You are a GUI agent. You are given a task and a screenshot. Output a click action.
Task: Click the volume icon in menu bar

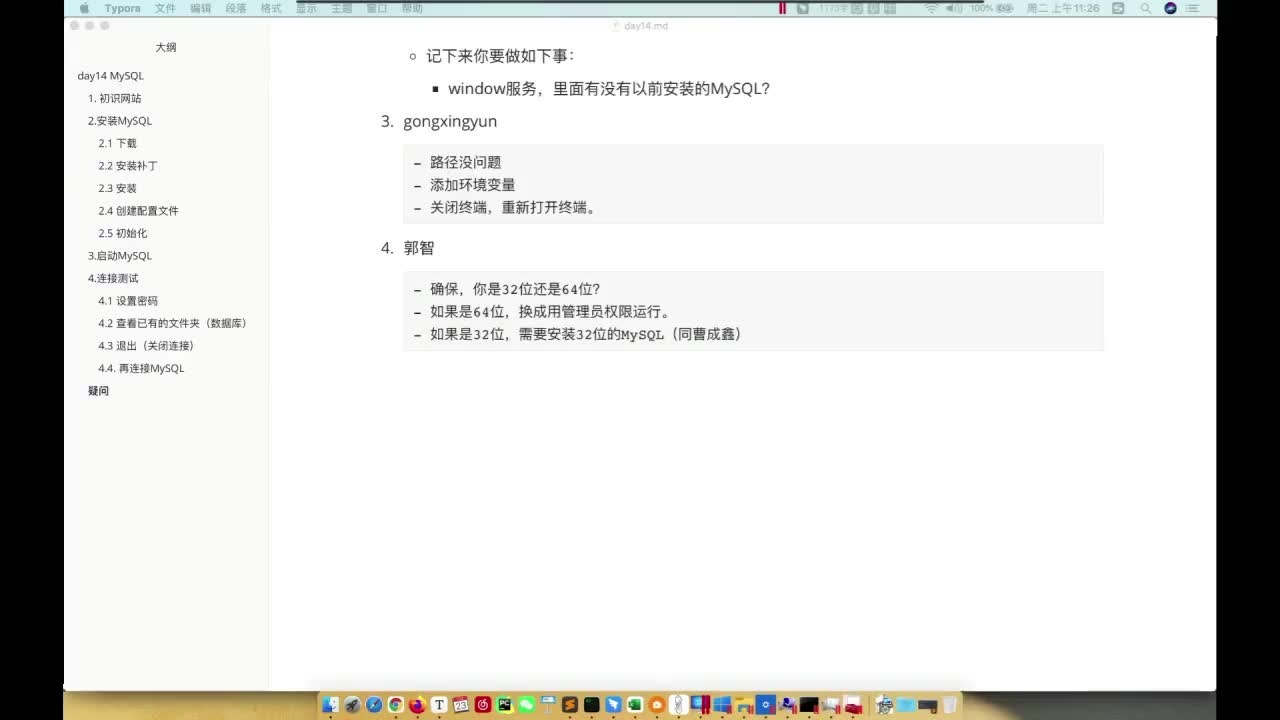[x=954, y=8]
